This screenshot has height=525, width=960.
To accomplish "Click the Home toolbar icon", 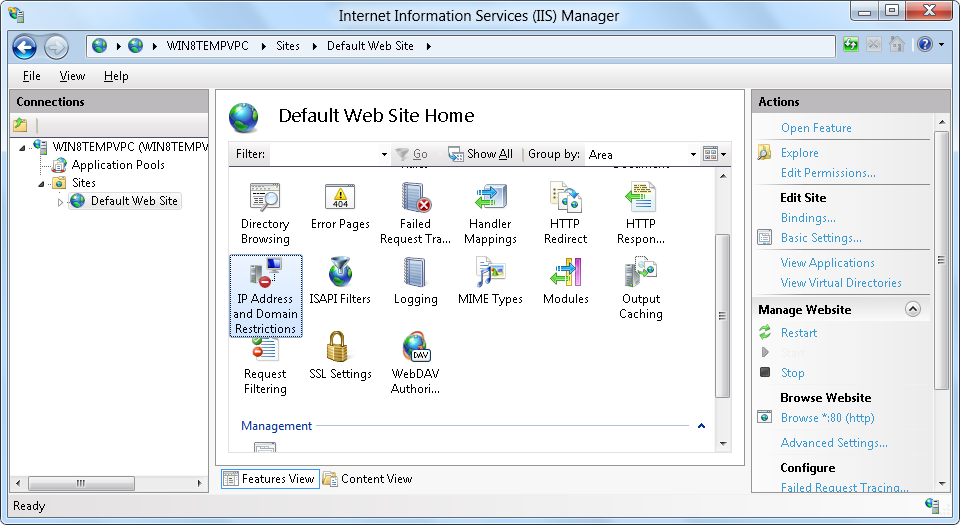I will 897,45.
